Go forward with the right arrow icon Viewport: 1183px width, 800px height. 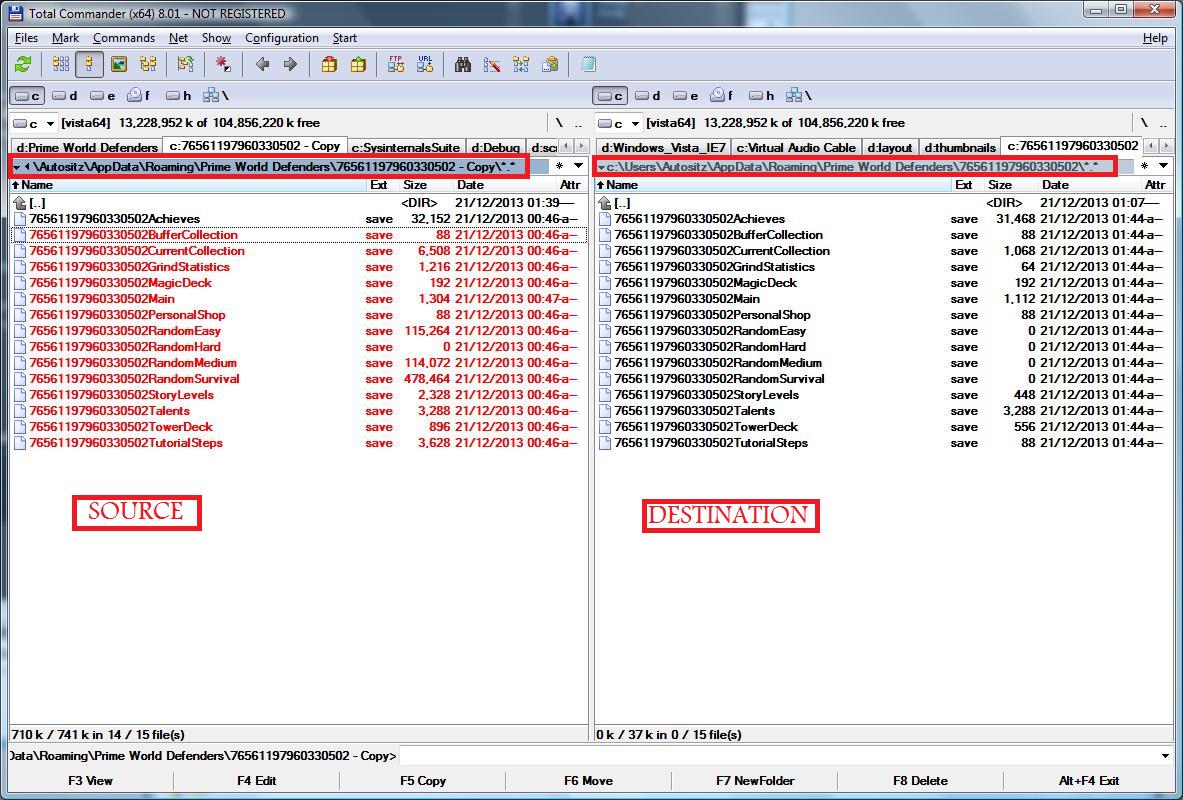tap(290, 65)
